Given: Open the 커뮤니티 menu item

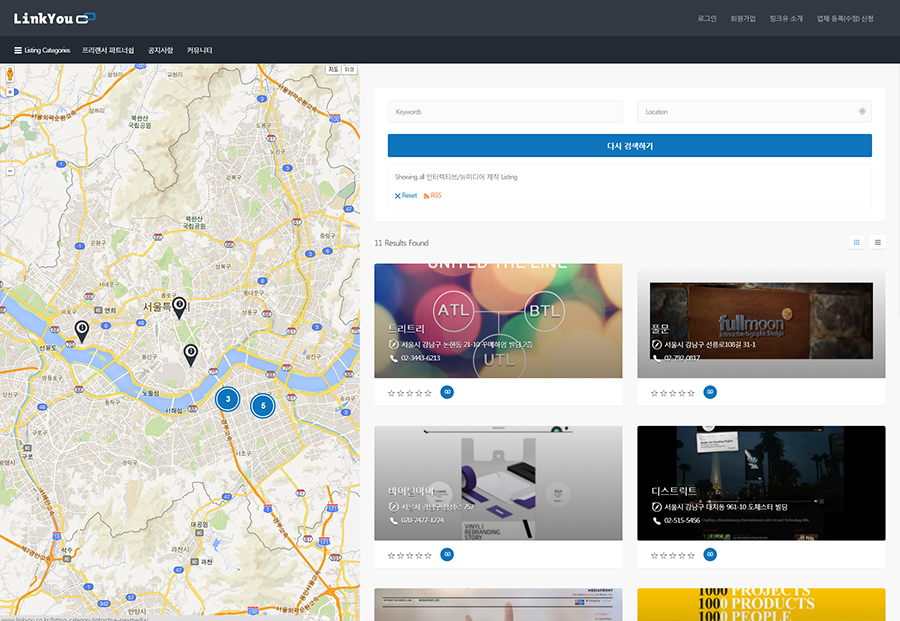Looking at the screenshot, I should coord(200,50).
